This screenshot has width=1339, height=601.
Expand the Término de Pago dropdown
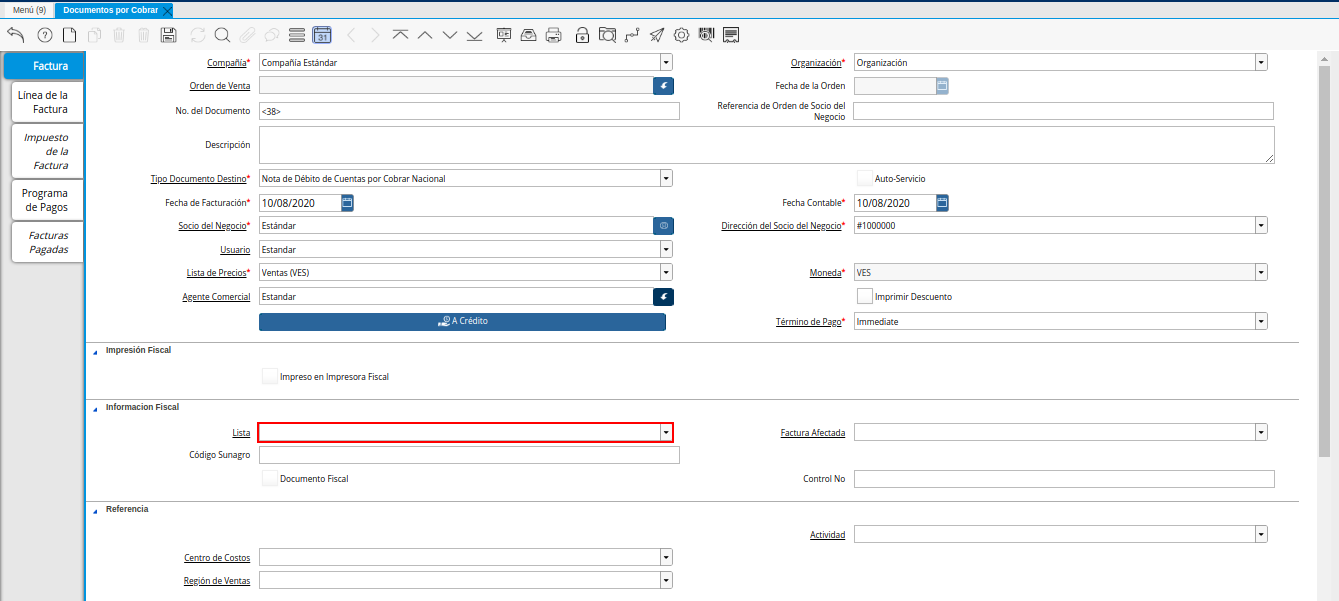coord(1260,322)
